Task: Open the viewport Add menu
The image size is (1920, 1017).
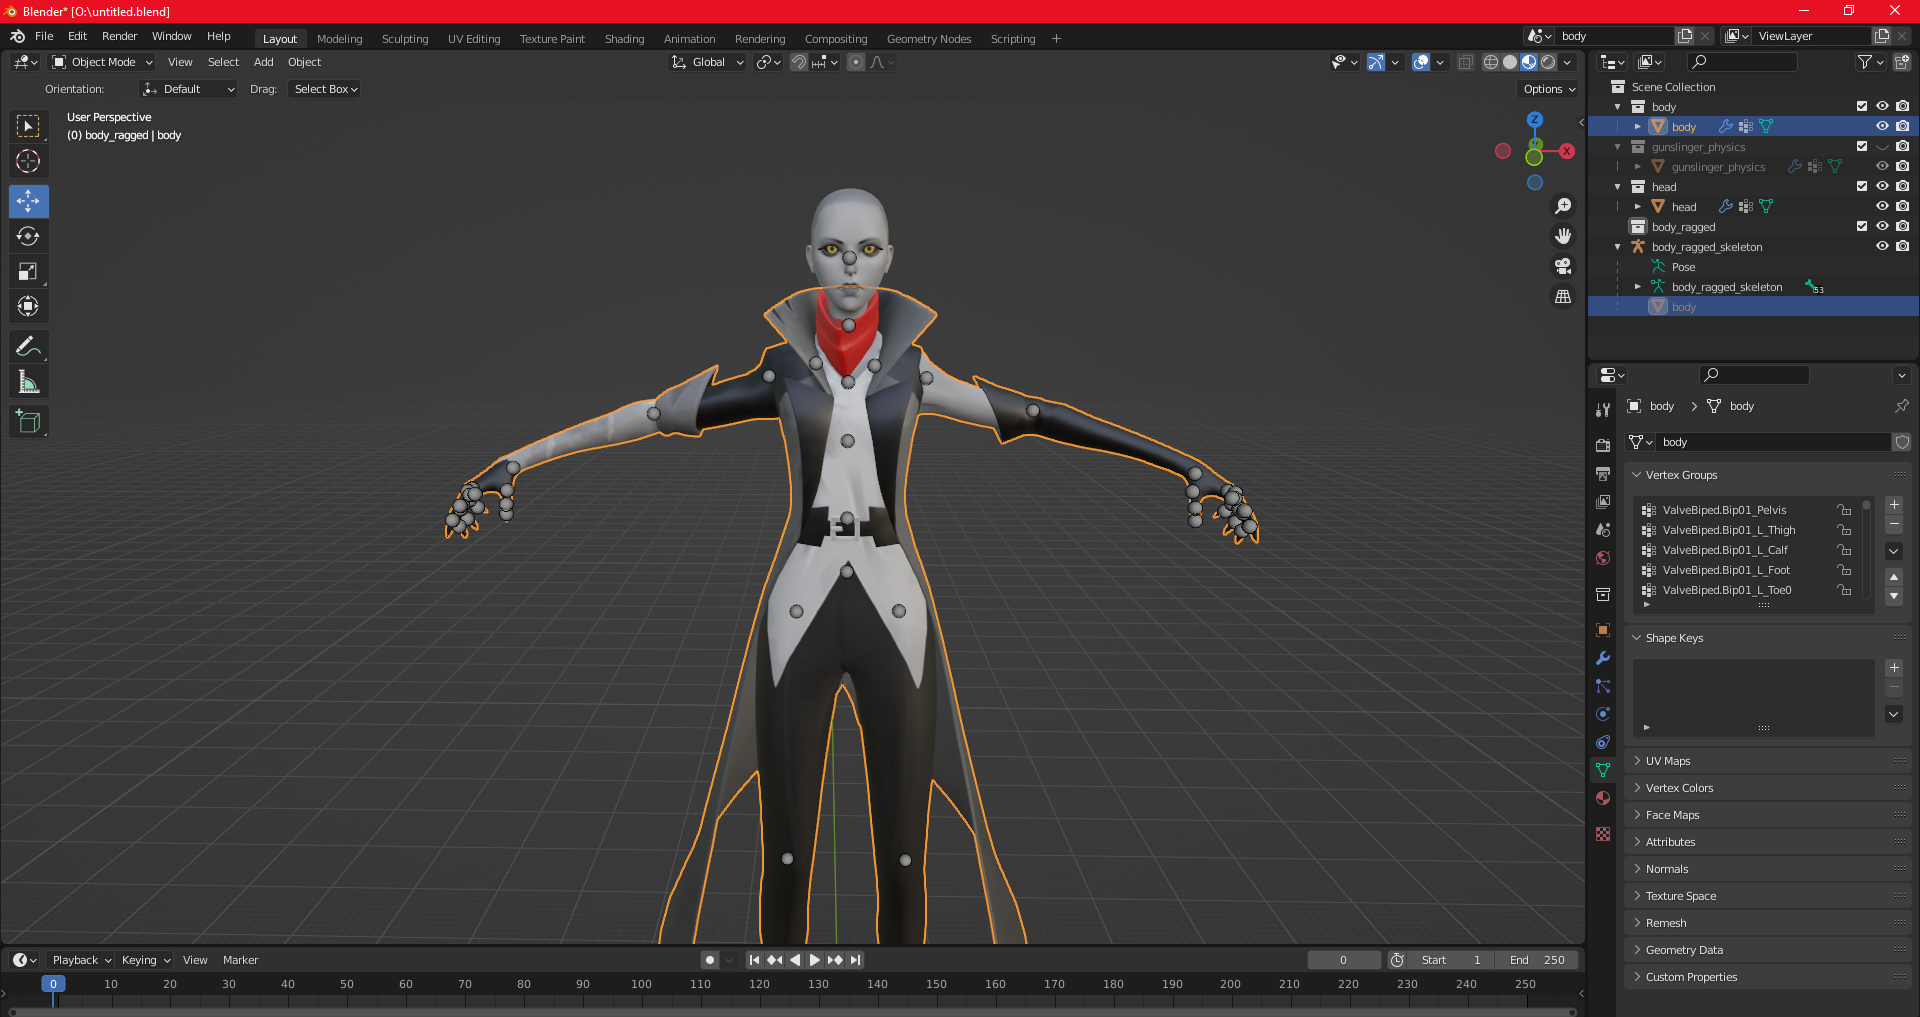Action: [264, 62]
